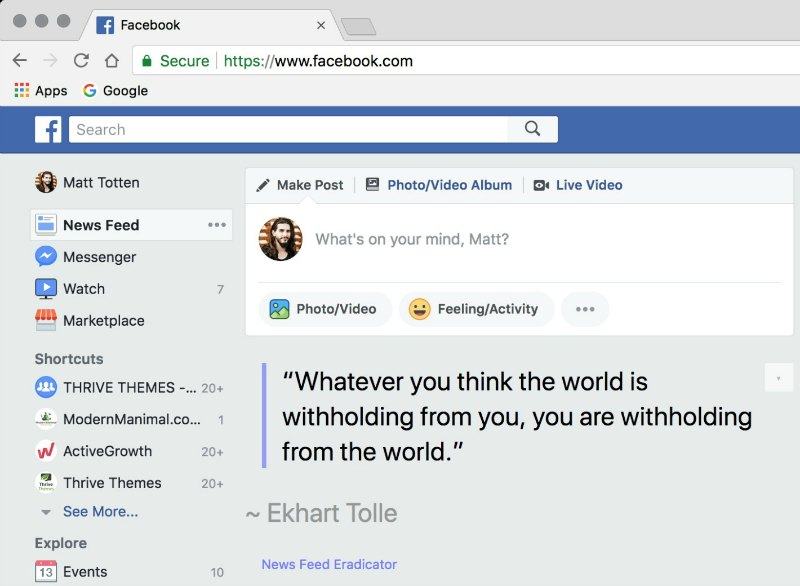
Task: Click Matt Totten's small sidebar avatar
Action: pos(45,182)
